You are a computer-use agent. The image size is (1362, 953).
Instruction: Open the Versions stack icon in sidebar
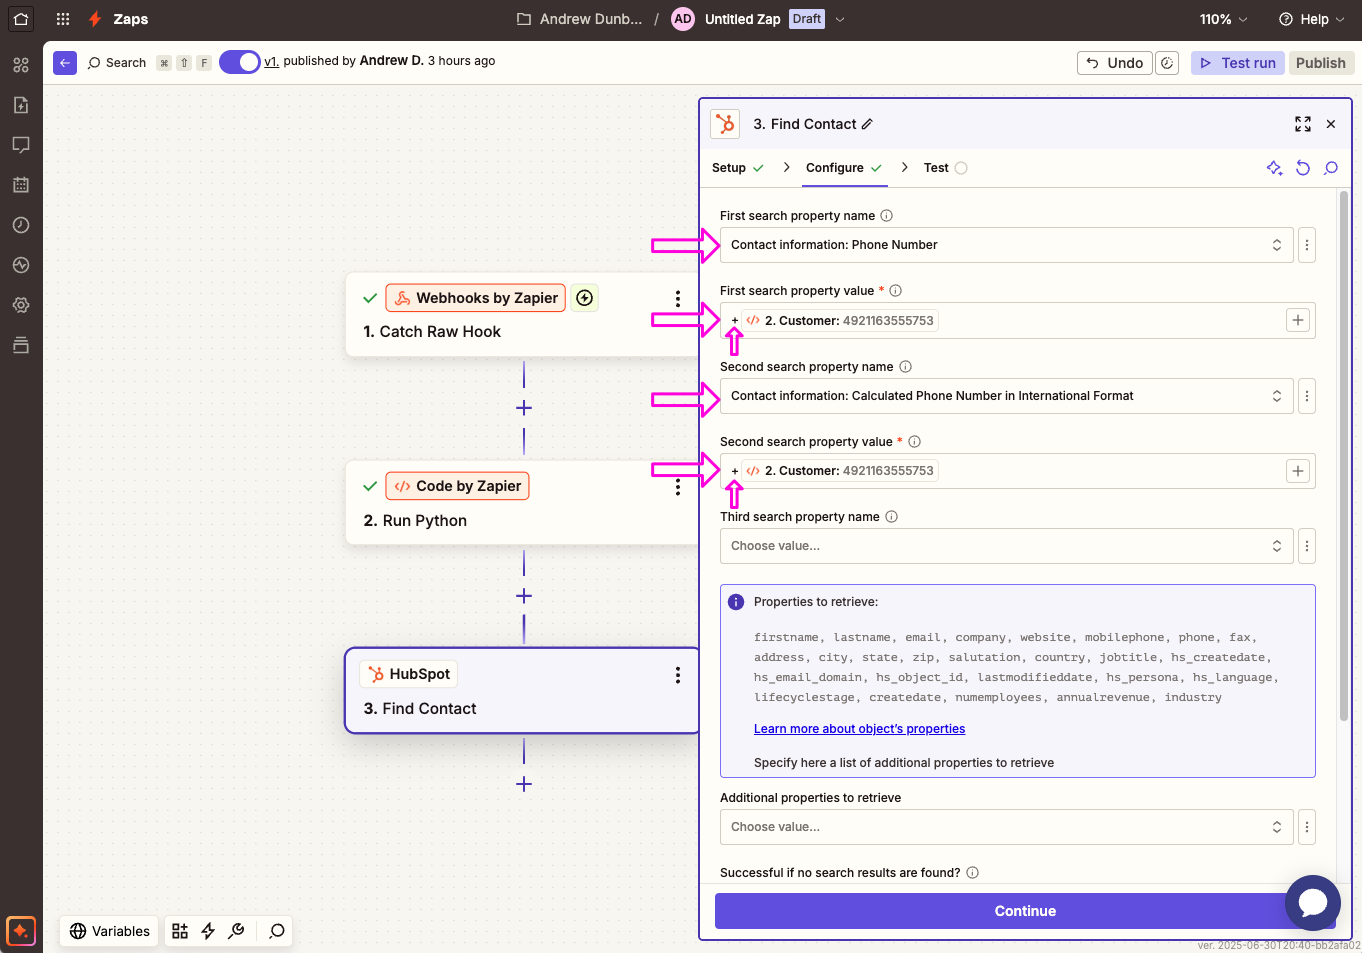tap(21, 345)
